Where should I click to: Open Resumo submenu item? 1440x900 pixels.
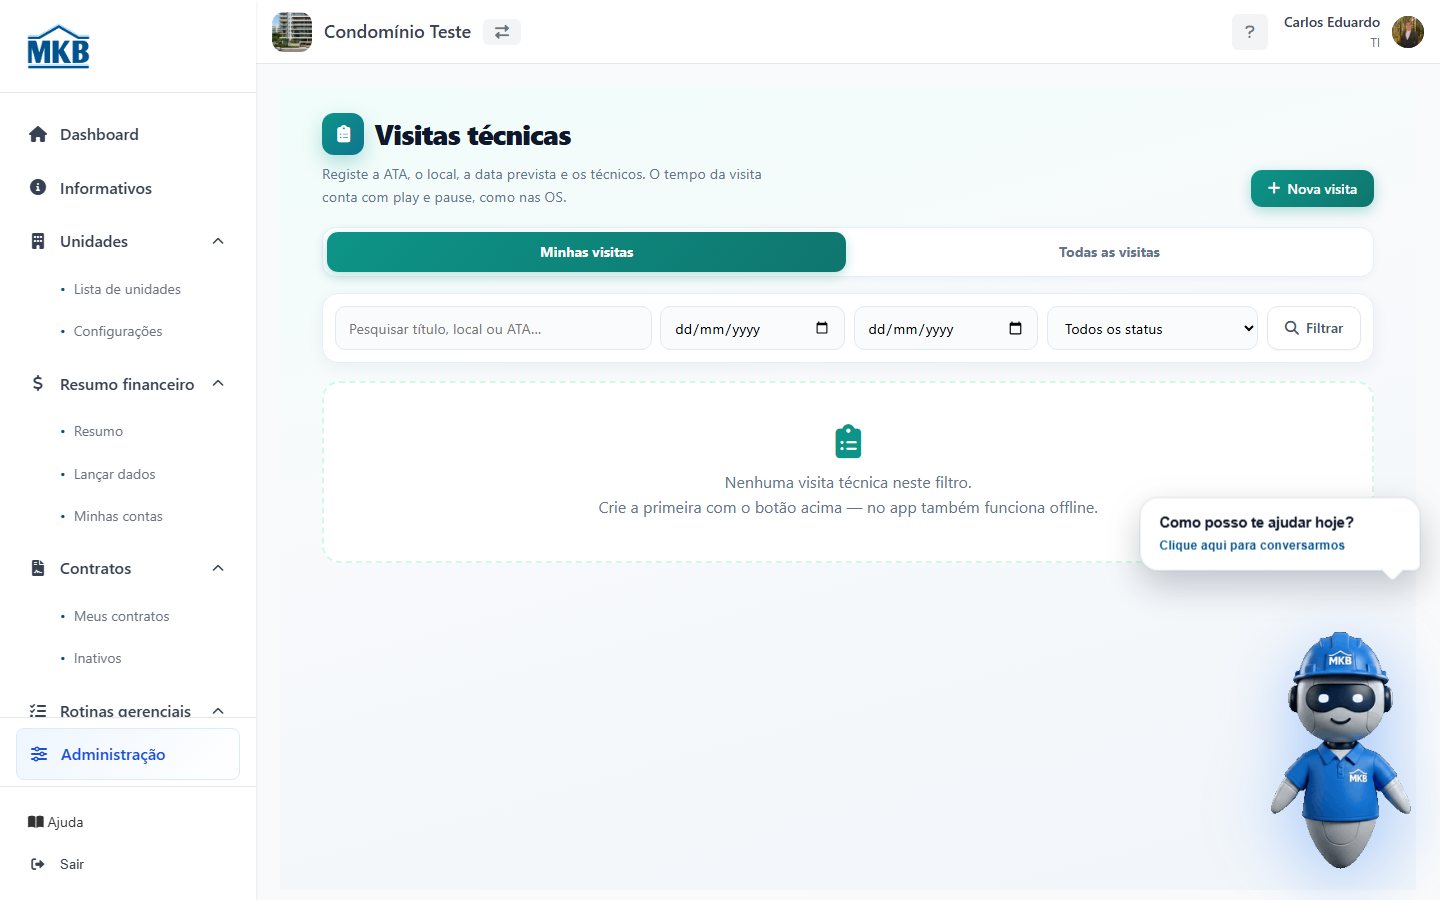(x=98, y=431)
